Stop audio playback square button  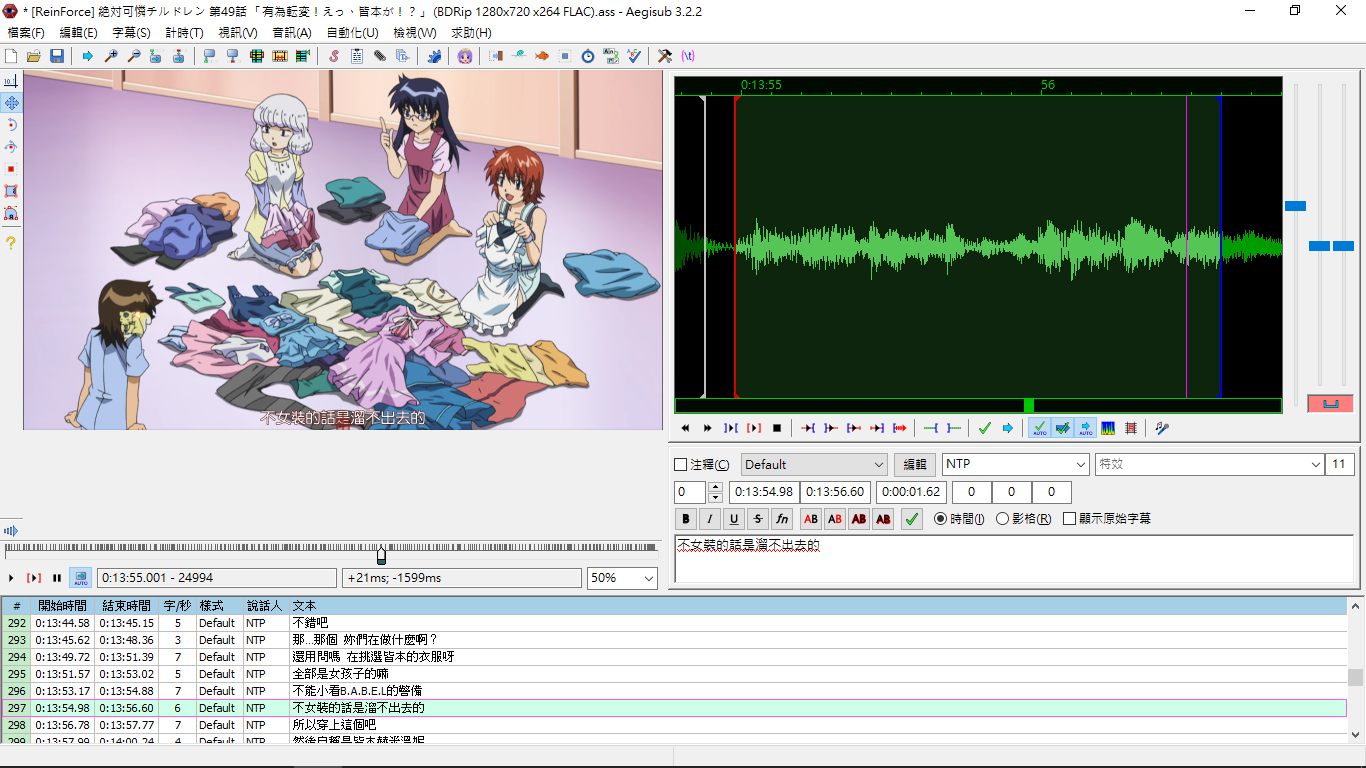(x=777, y=428)
